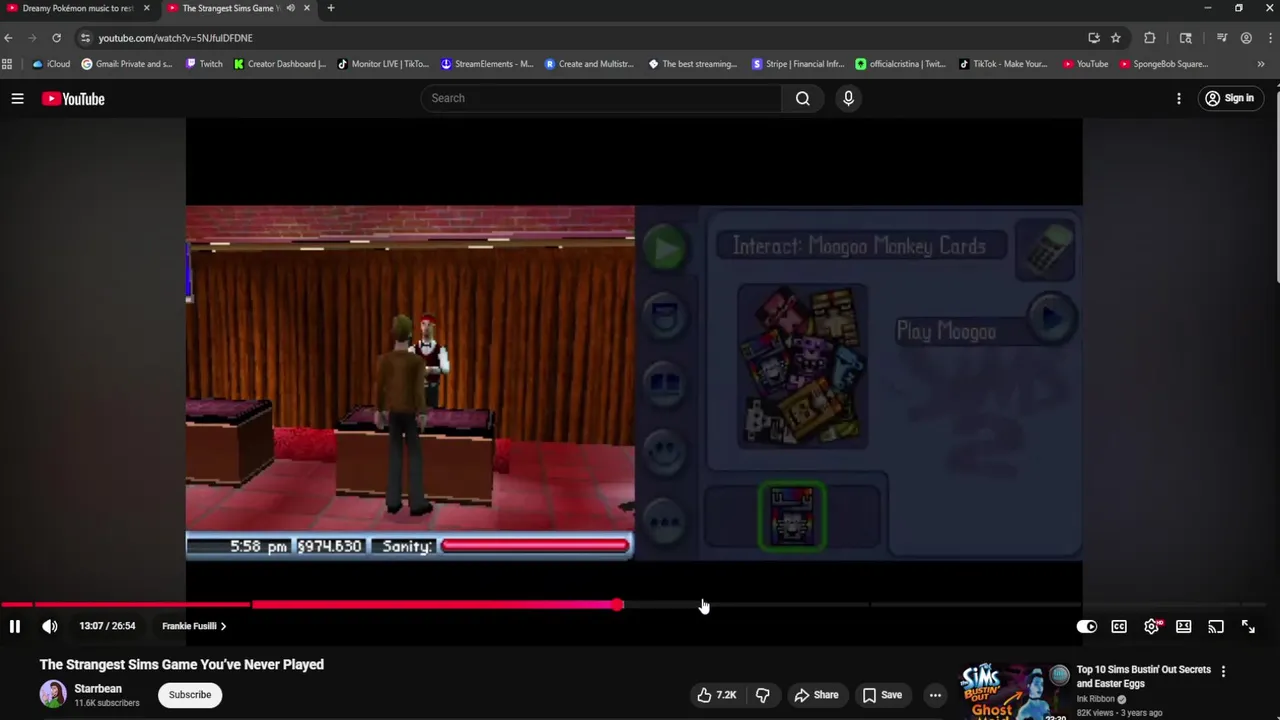1280x720 pixels.
Task: Seek the video progress bar scrubber
Action: tap(618, 605)
